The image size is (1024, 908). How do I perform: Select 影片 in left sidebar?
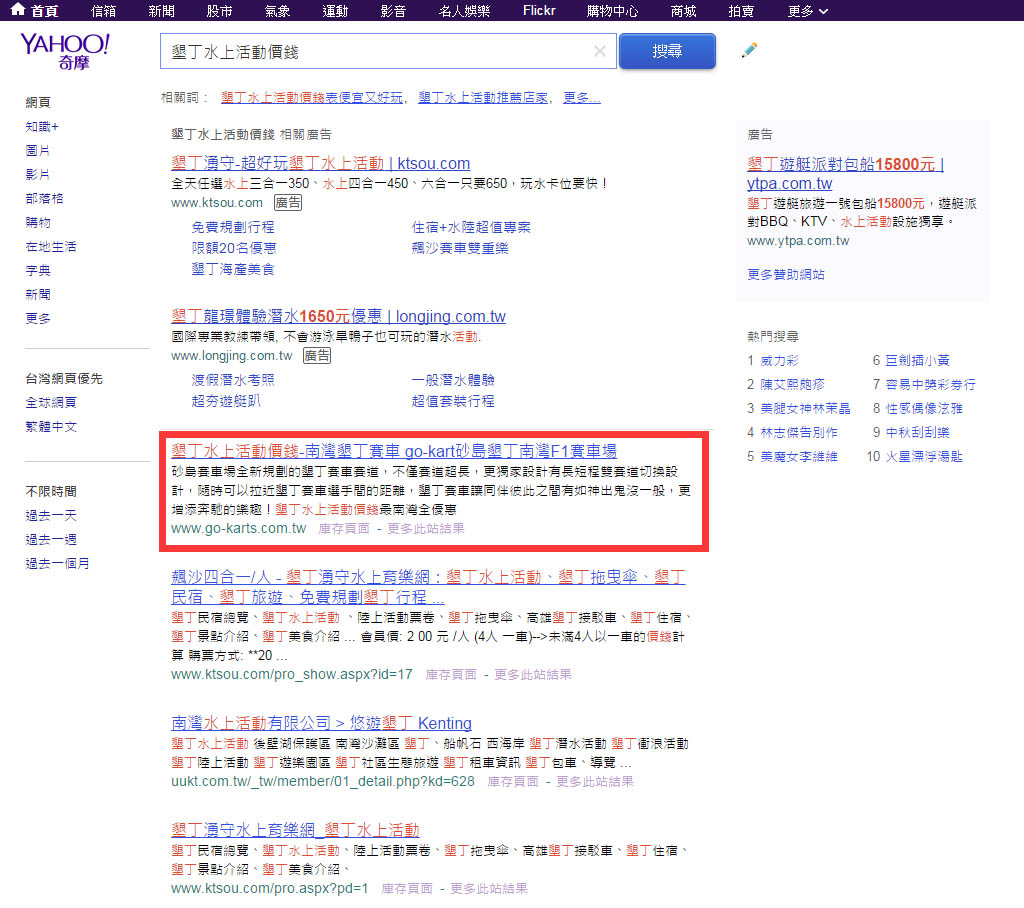pos(37,174)
